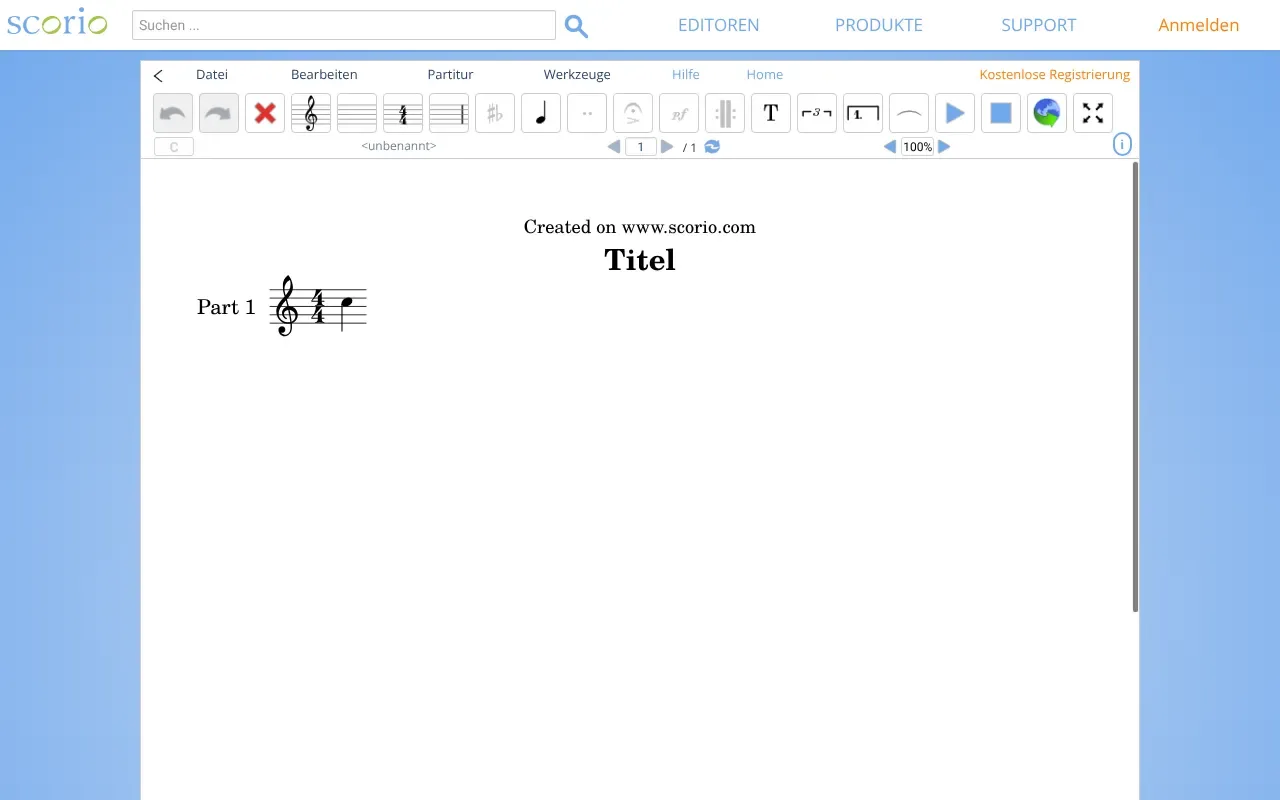Click the red X delete icon
Image resolution: width=1280 pixels, height=800 pixels.
click(x=265, y=113)
